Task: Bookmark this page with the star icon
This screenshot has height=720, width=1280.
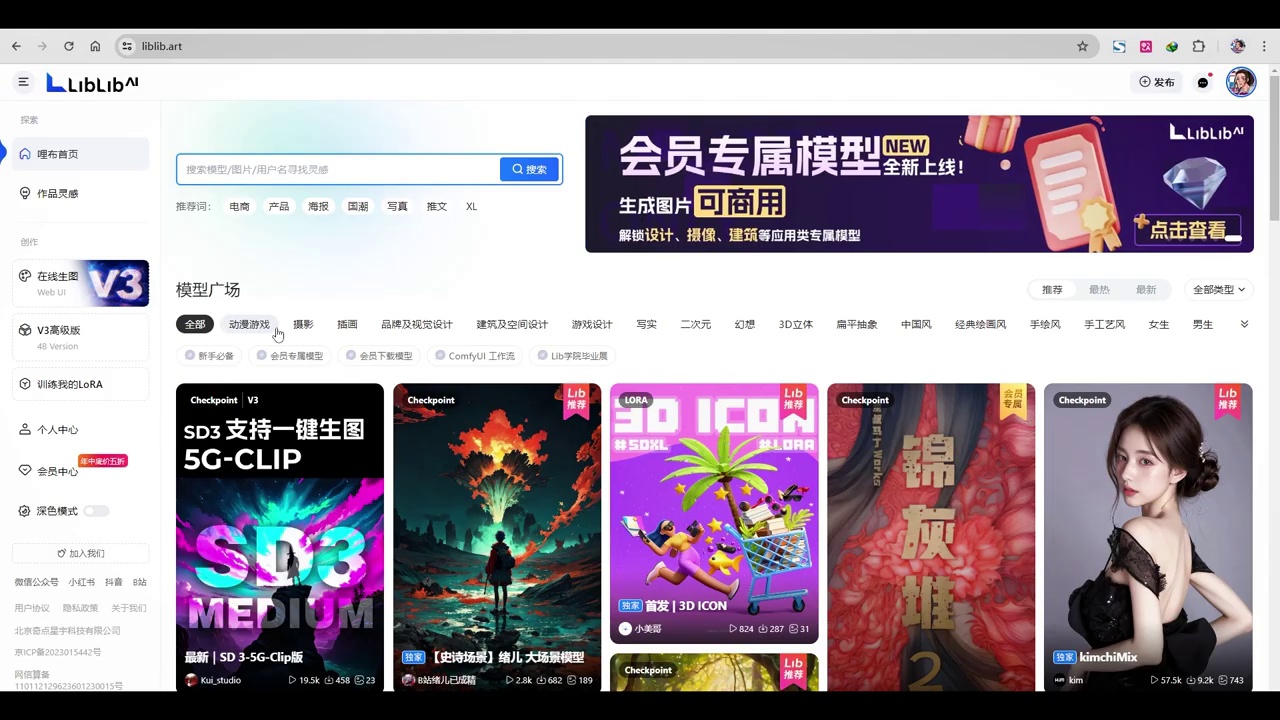Action: pos(1082,46)
